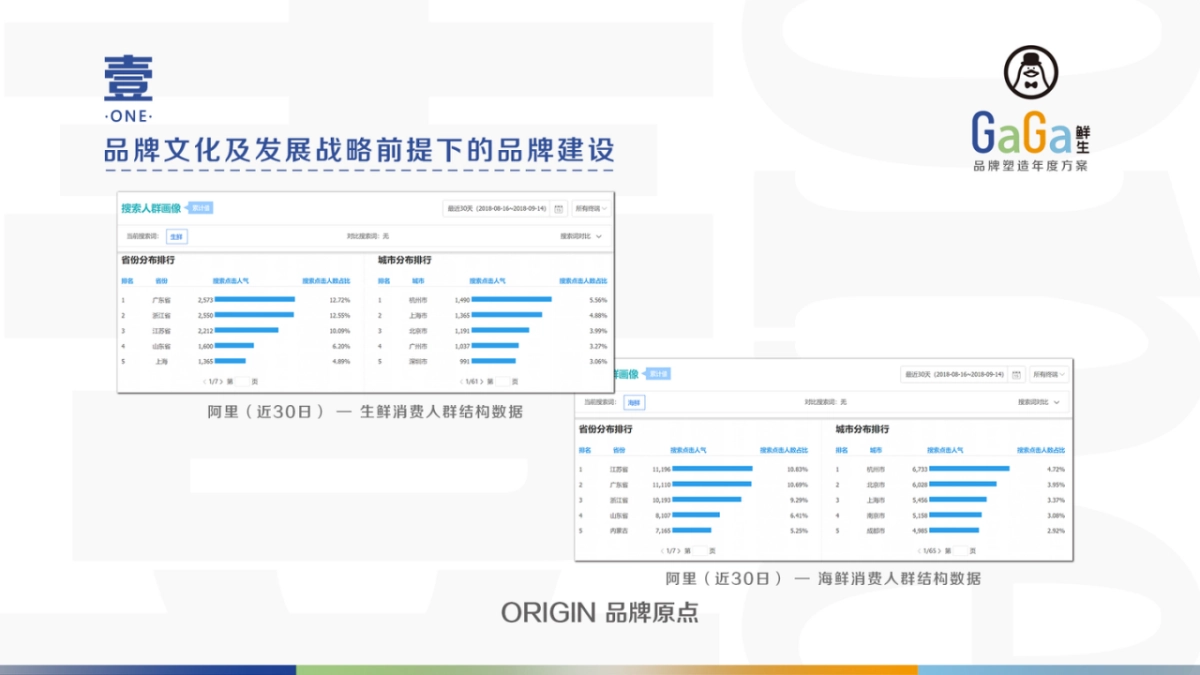This screenshot has height=675, width=1200.
Task: Open calendar icon in the 生鲜 panel
Action: [x=559, y=208]
